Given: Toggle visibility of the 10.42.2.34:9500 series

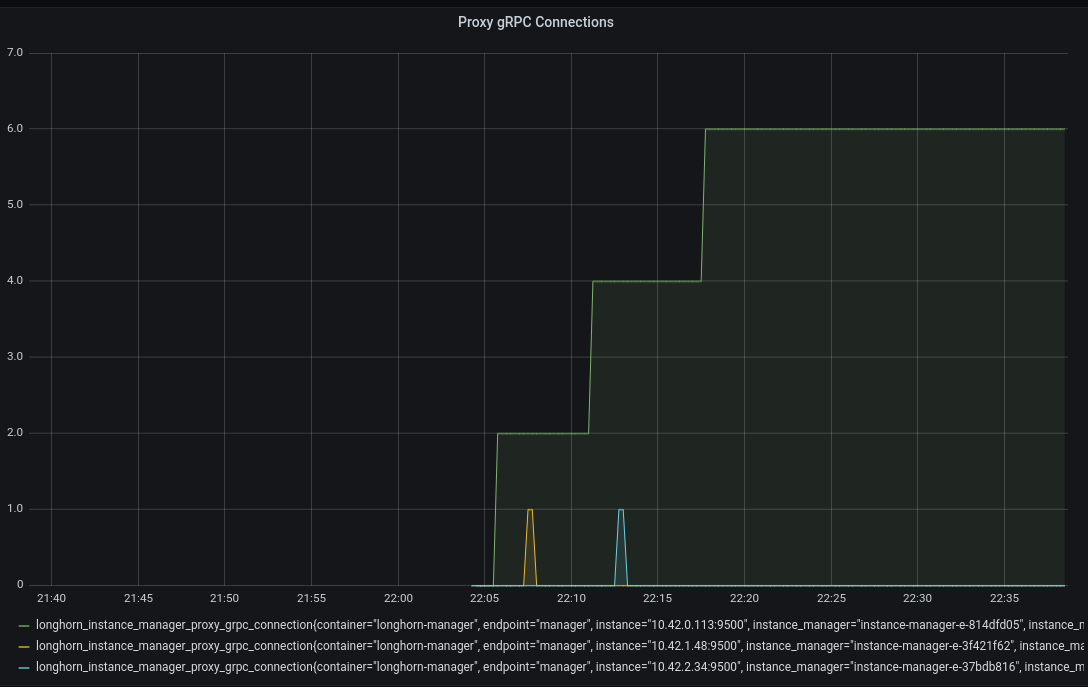Looking at the screenshot, I should click(400, 666).
